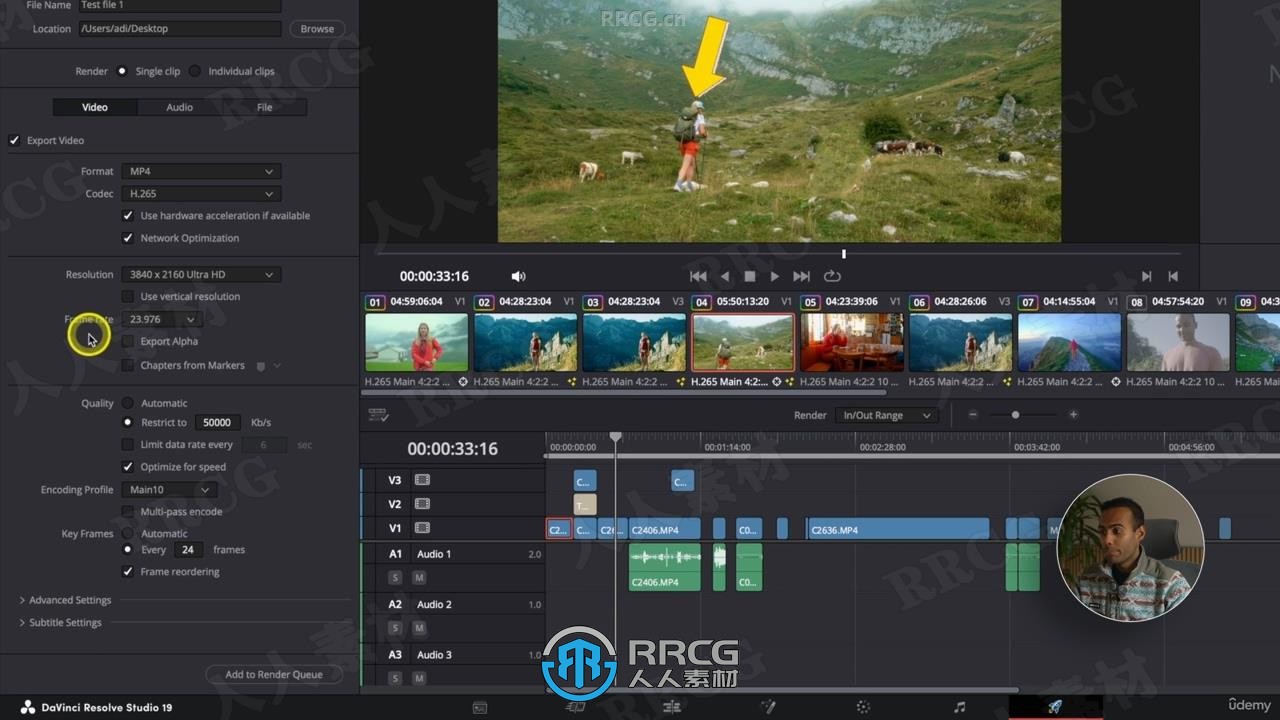Switch to the Edit page icon
Image resolution: width=1280 pixels, height=720 pixels.
click(671, 707)
